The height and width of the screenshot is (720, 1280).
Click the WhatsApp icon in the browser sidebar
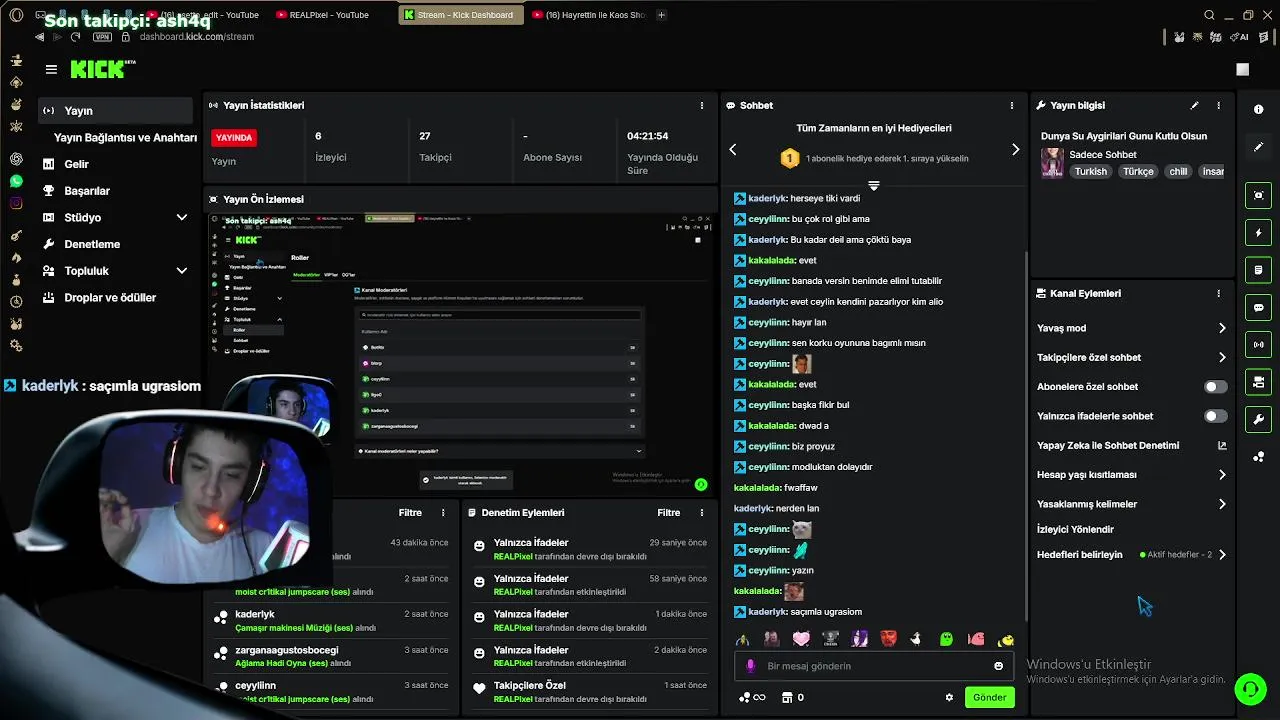(x=16, y=181)
